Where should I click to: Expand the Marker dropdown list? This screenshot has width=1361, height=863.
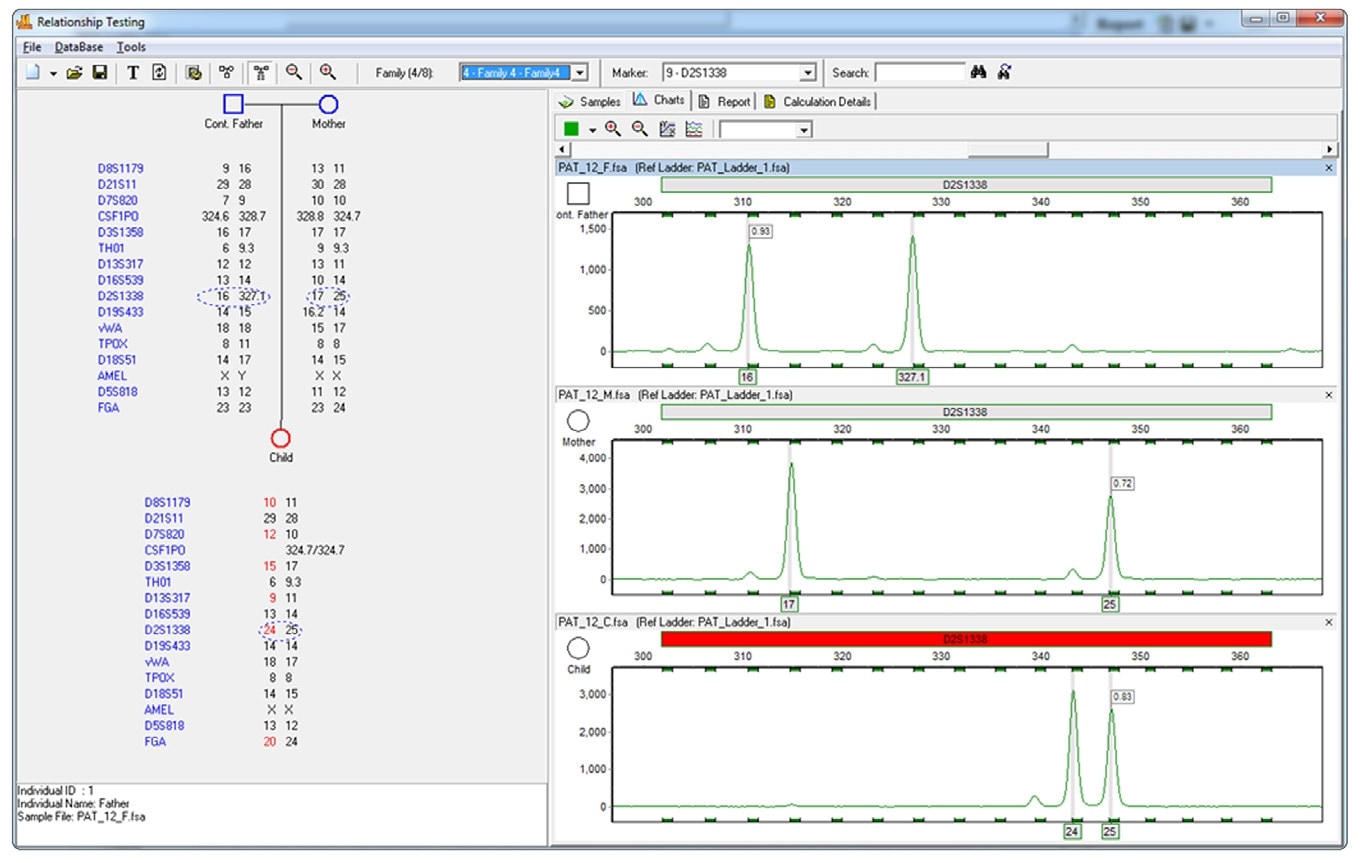[x=808, y=73]
